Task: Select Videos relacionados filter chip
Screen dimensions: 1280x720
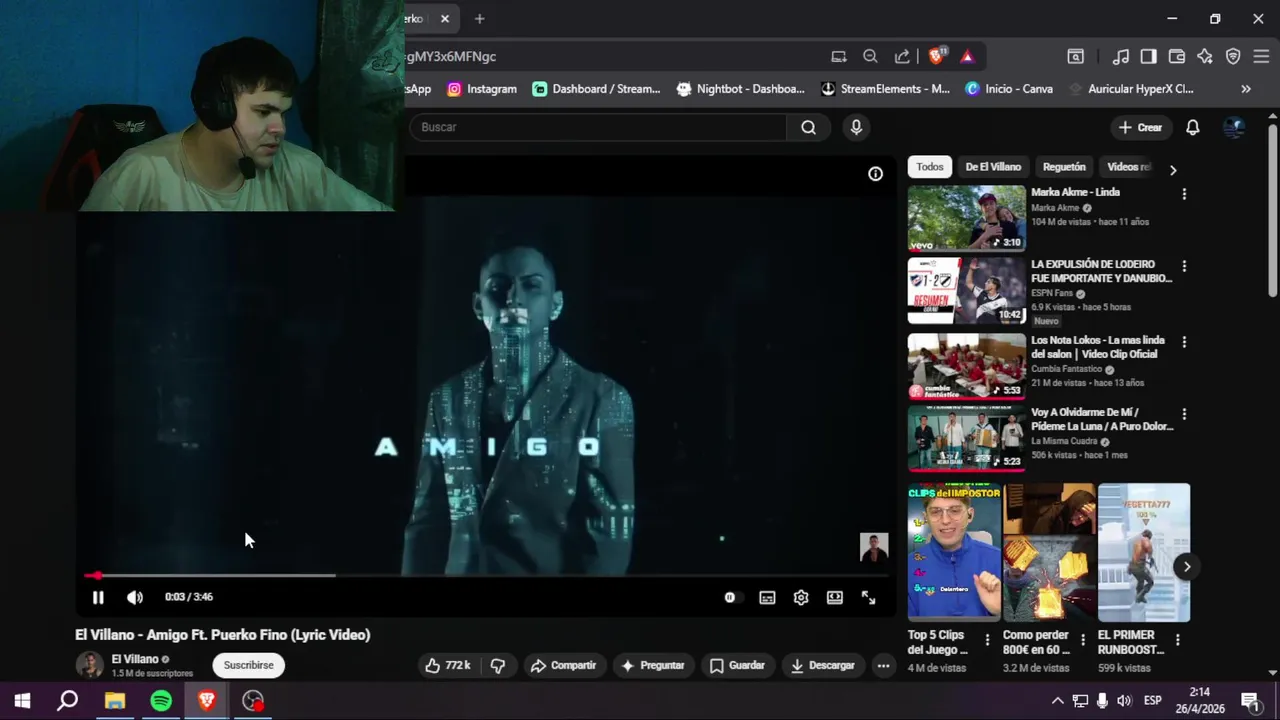Action: (x=1130, y=167)
